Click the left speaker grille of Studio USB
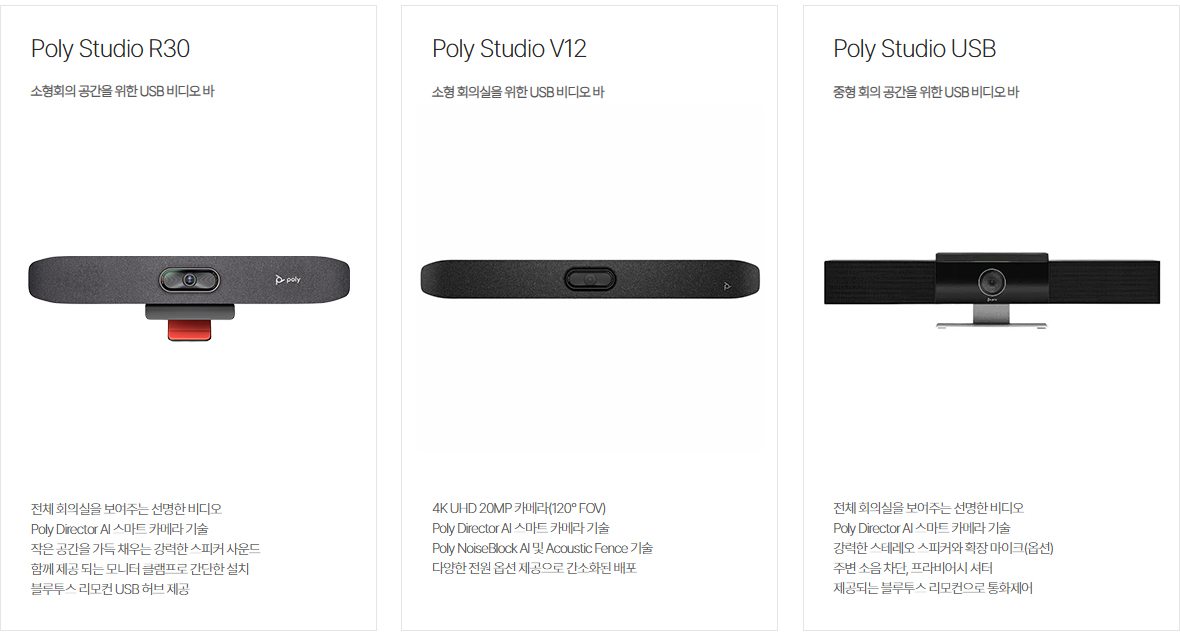 pyautogui.click(x=880, y=282)
